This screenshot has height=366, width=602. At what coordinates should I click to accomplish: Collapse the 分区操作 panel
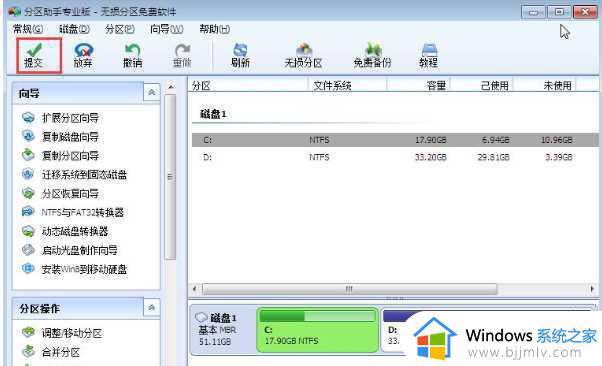point(152,308)
